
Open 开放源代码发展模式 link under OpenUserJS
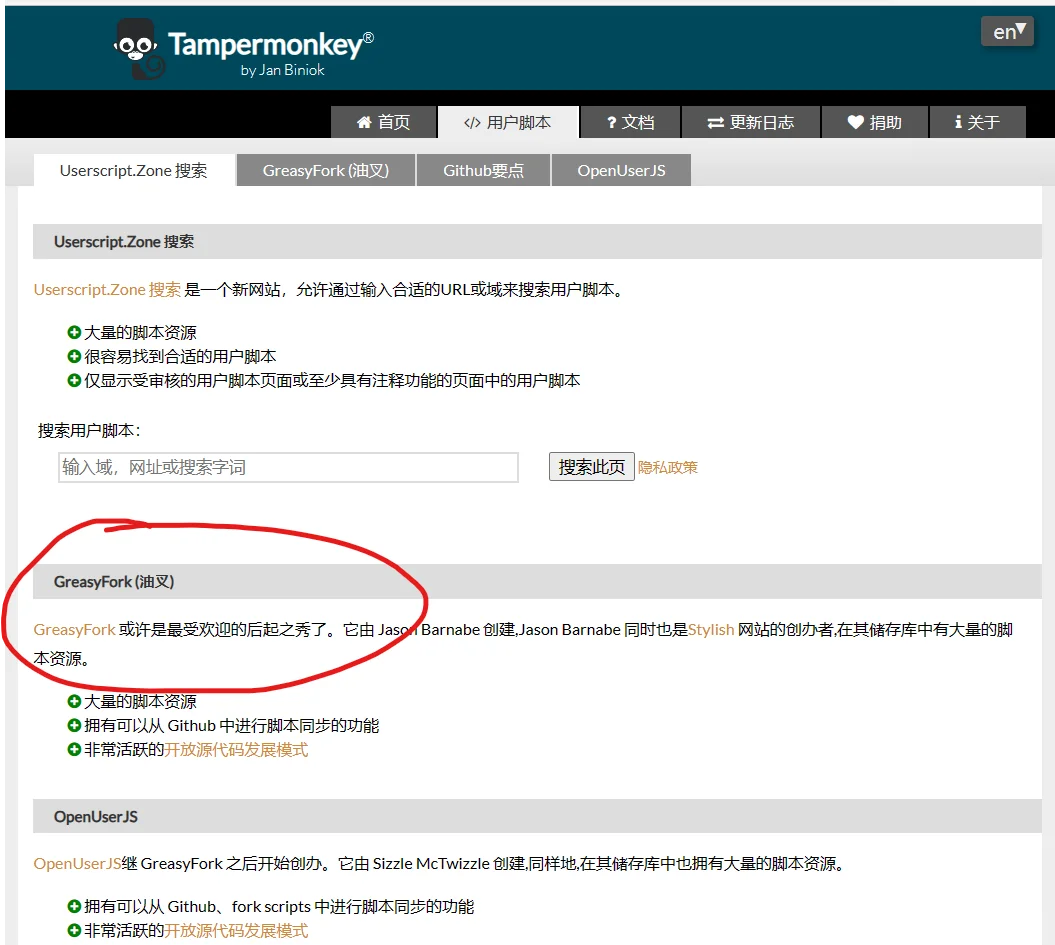pos(236,930)
